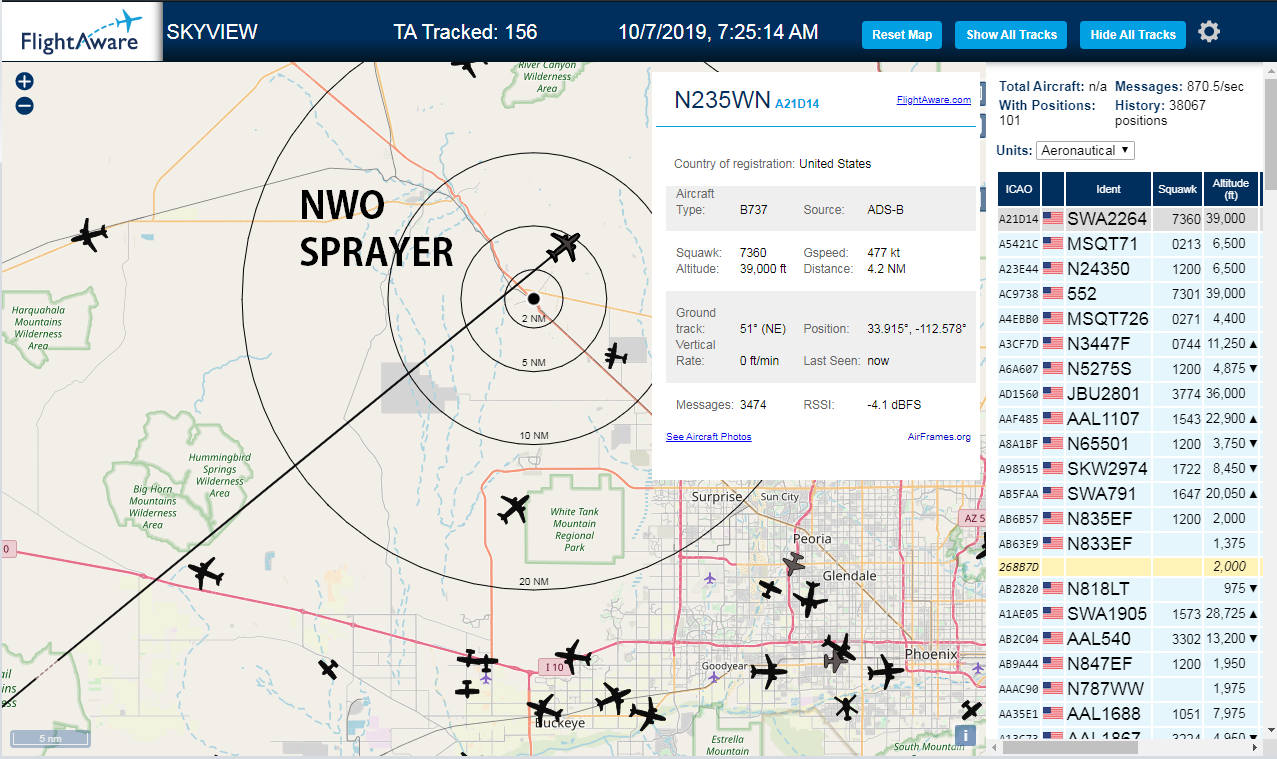Image resolution: width=1277 pixels, height=759 pixels.
Task: Click the sidebar scrollbar up arrow
Action: [x=1269, y=70]
